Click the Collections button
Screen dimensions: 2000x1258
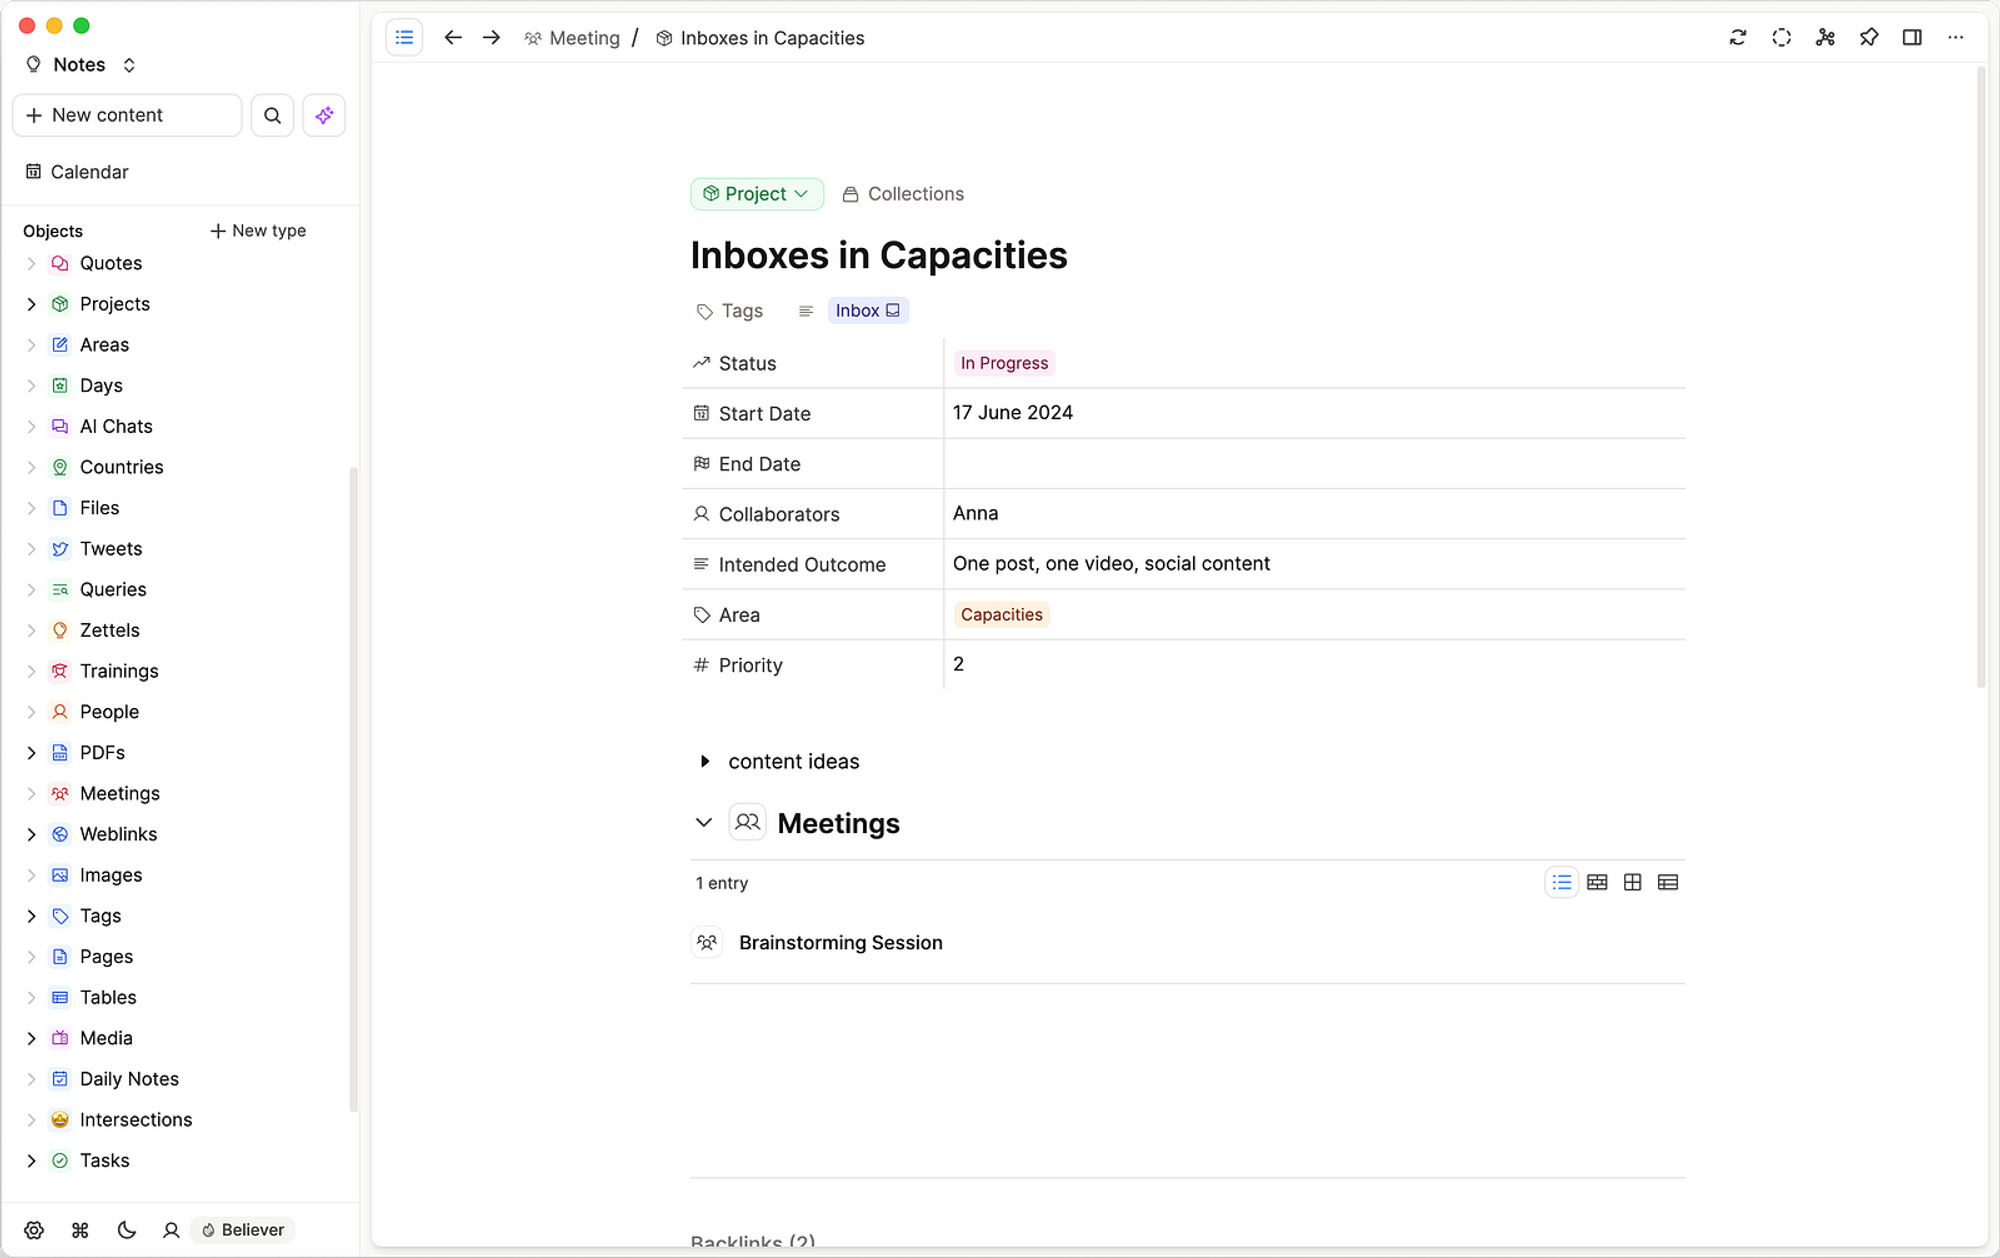click(x=903, y=194)
